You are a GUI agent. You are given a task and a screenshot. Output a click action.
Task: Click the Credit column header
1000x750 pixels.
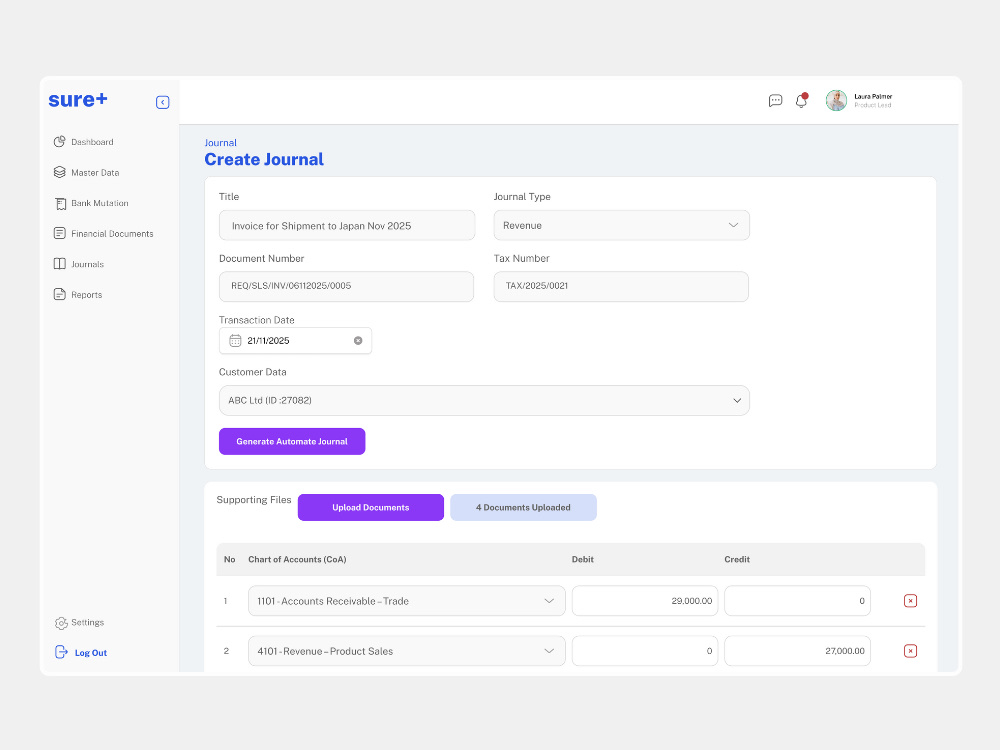737,559
